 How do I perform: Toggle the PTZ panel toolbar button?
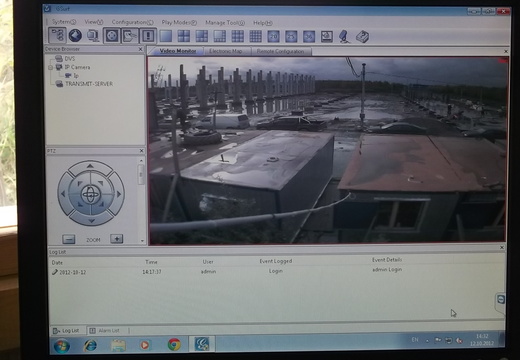112,35
